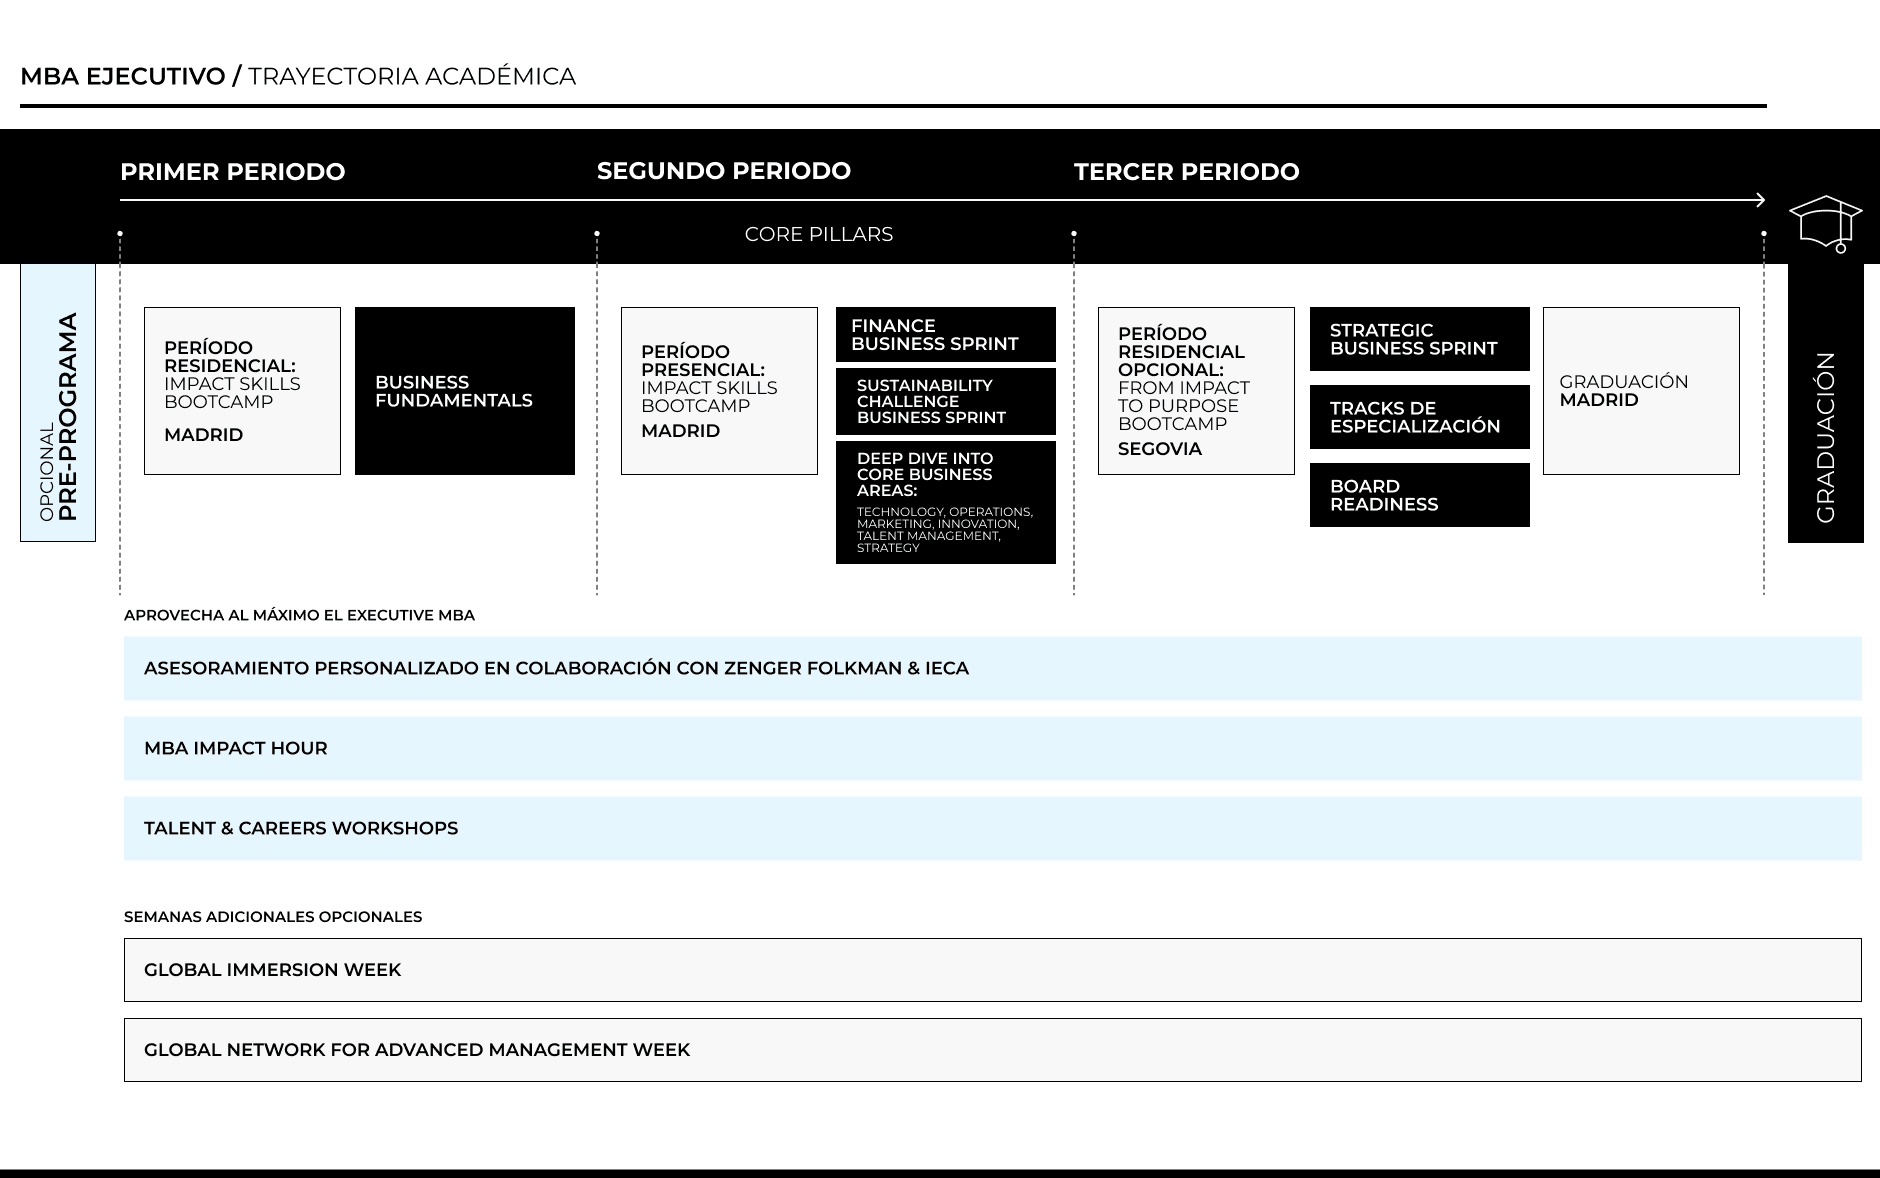The height and width of the screenshot is (1178, 1880).
Task: Click the MBA Ejecutivo Trayectoria Académica title
Action: 298,77
